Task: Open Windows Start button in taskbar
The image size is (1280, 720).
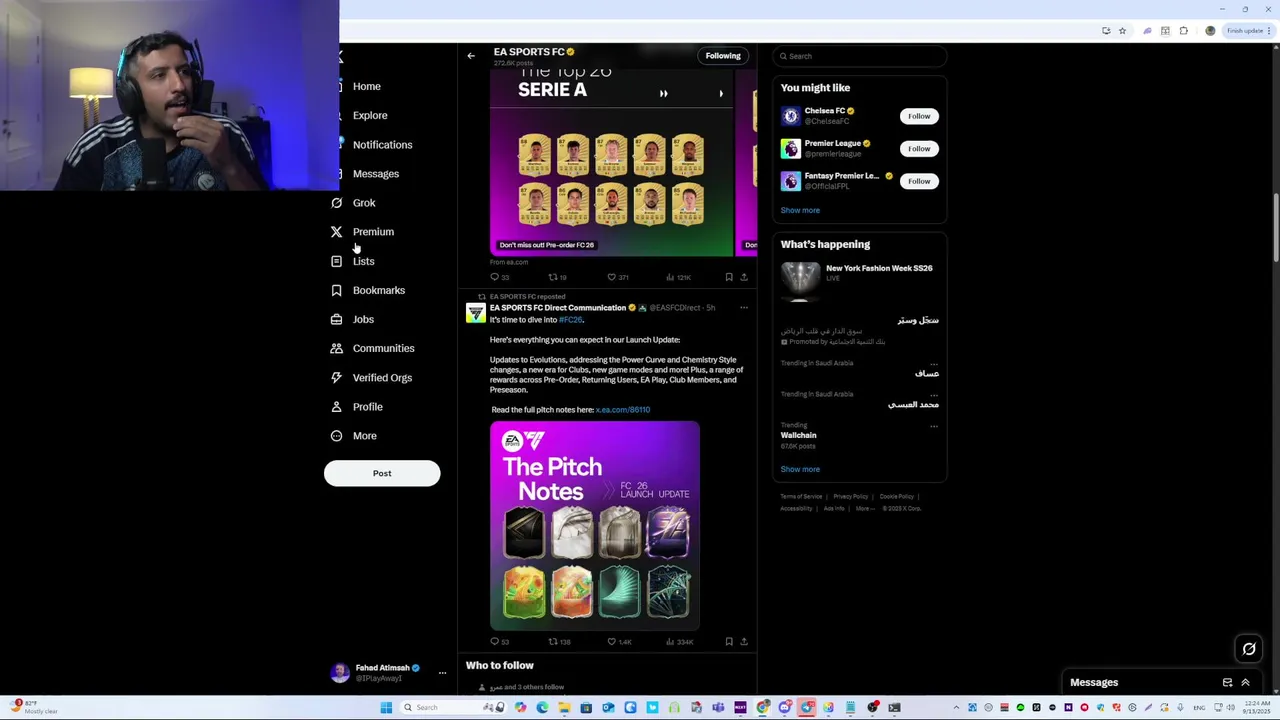Action: (386, 708)
